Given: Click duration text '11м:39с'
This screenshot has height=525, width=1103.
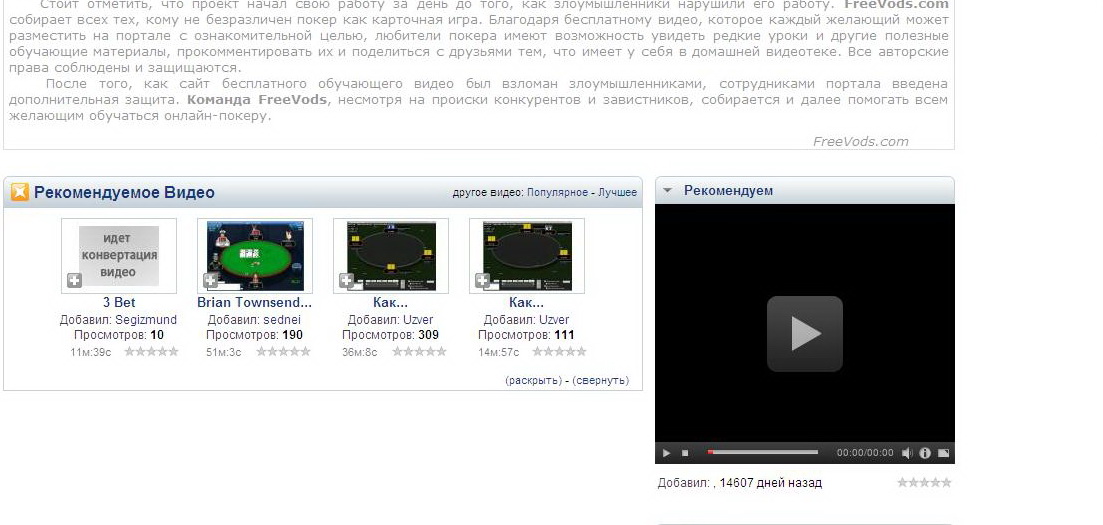Looking at the screenshot, I should tap(90, 352).
